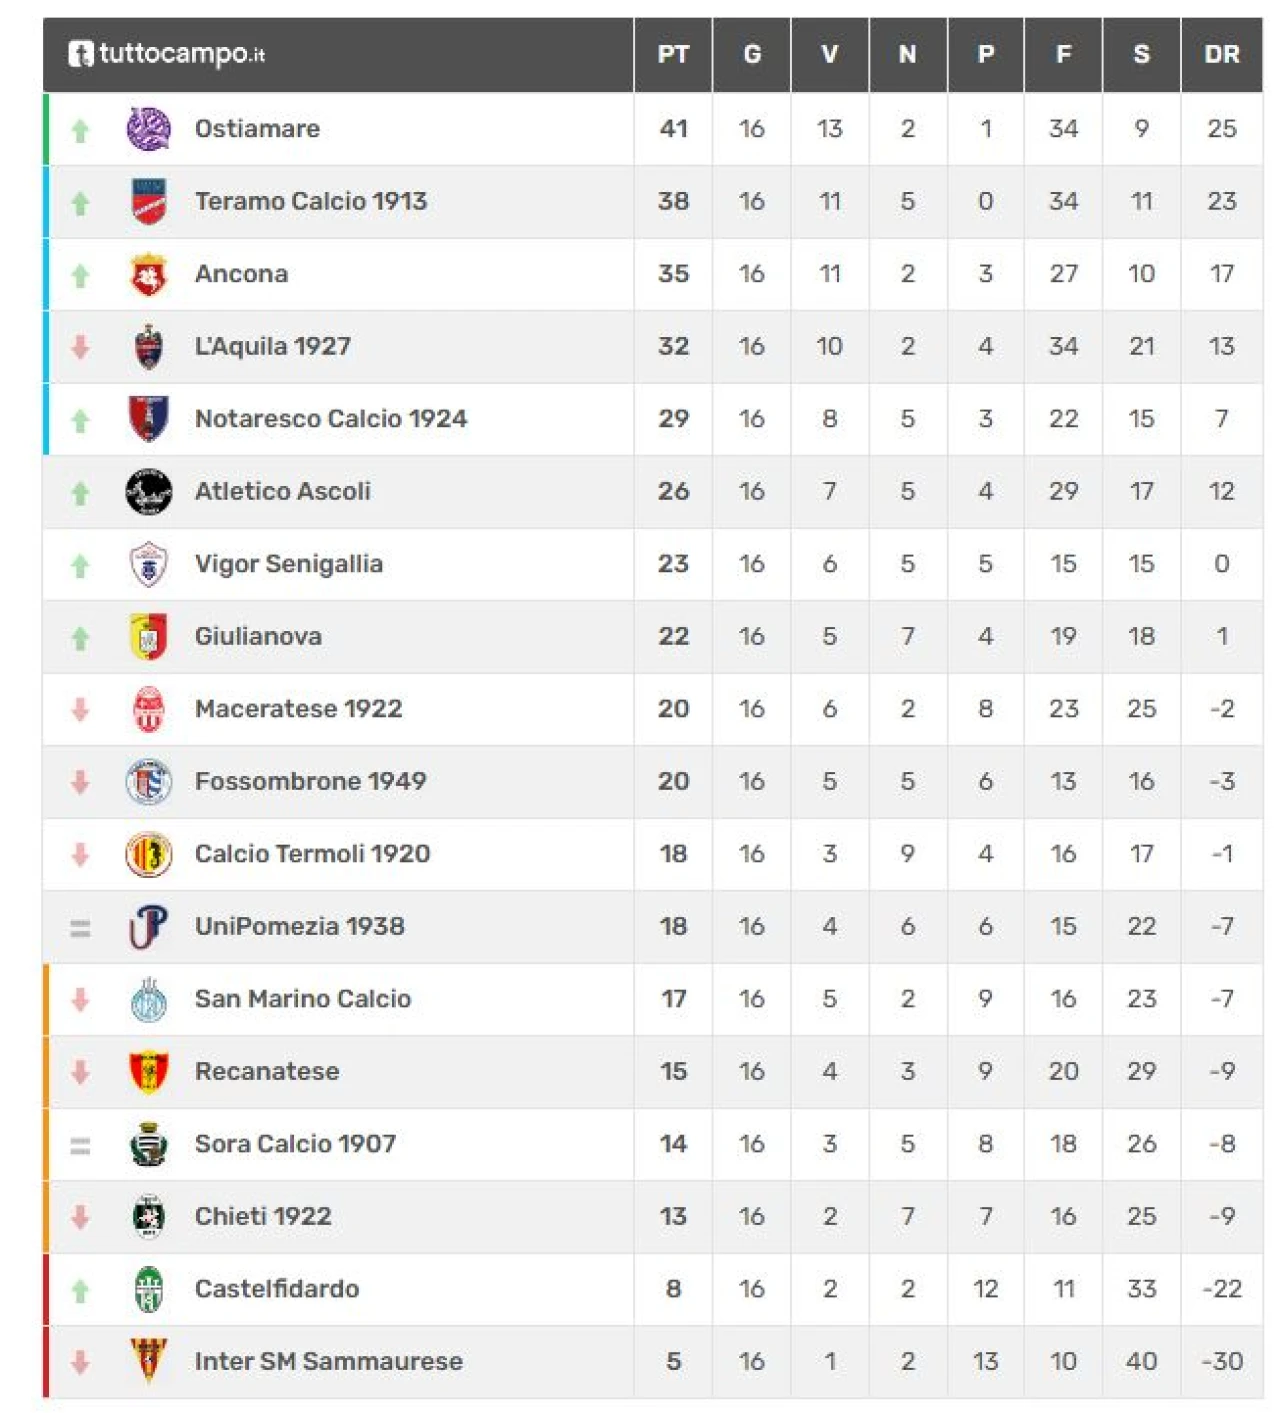Click the red down arrow beside Maceratese
1280x1413 pixels.
[x=80, y=709]
